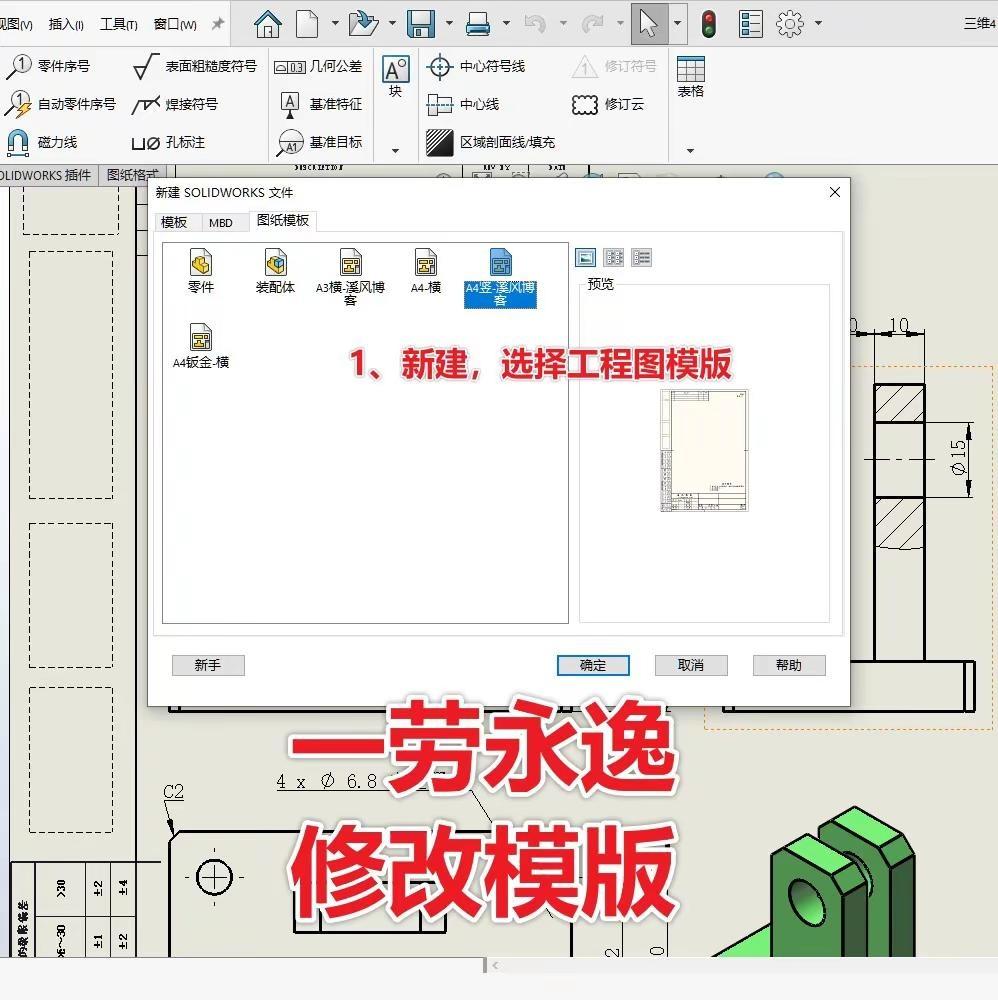The width and height of the screenshot is (998, 1000).
Task: Click the Save floppy disk icon
Action: point(421,24)
